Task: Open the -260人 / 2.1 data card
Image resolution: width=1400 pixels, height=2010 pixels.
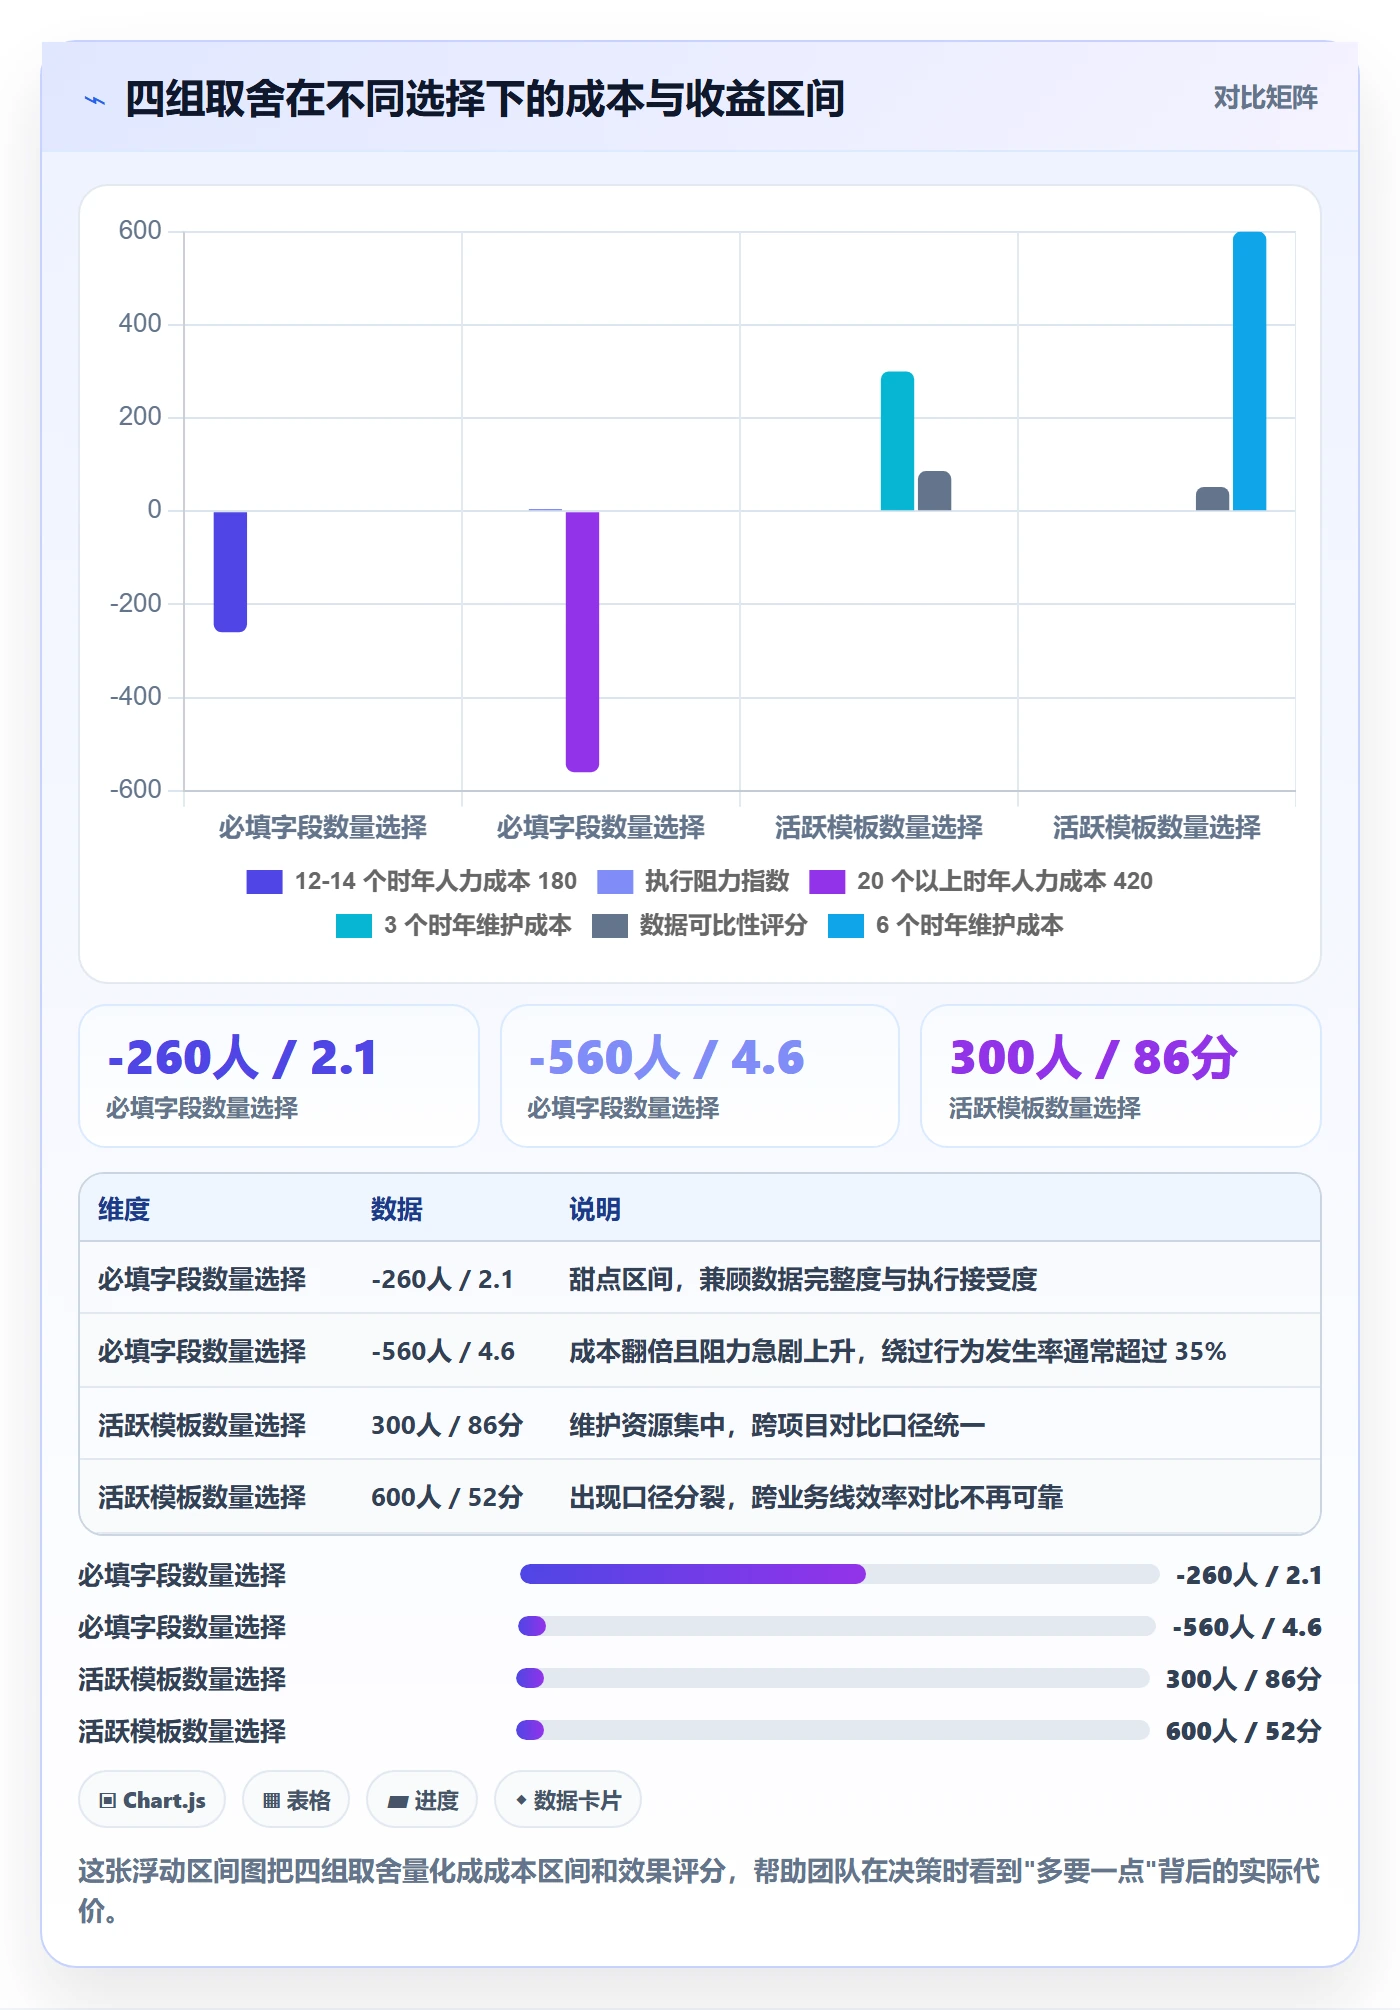Action: click(x=279, y=1076)
